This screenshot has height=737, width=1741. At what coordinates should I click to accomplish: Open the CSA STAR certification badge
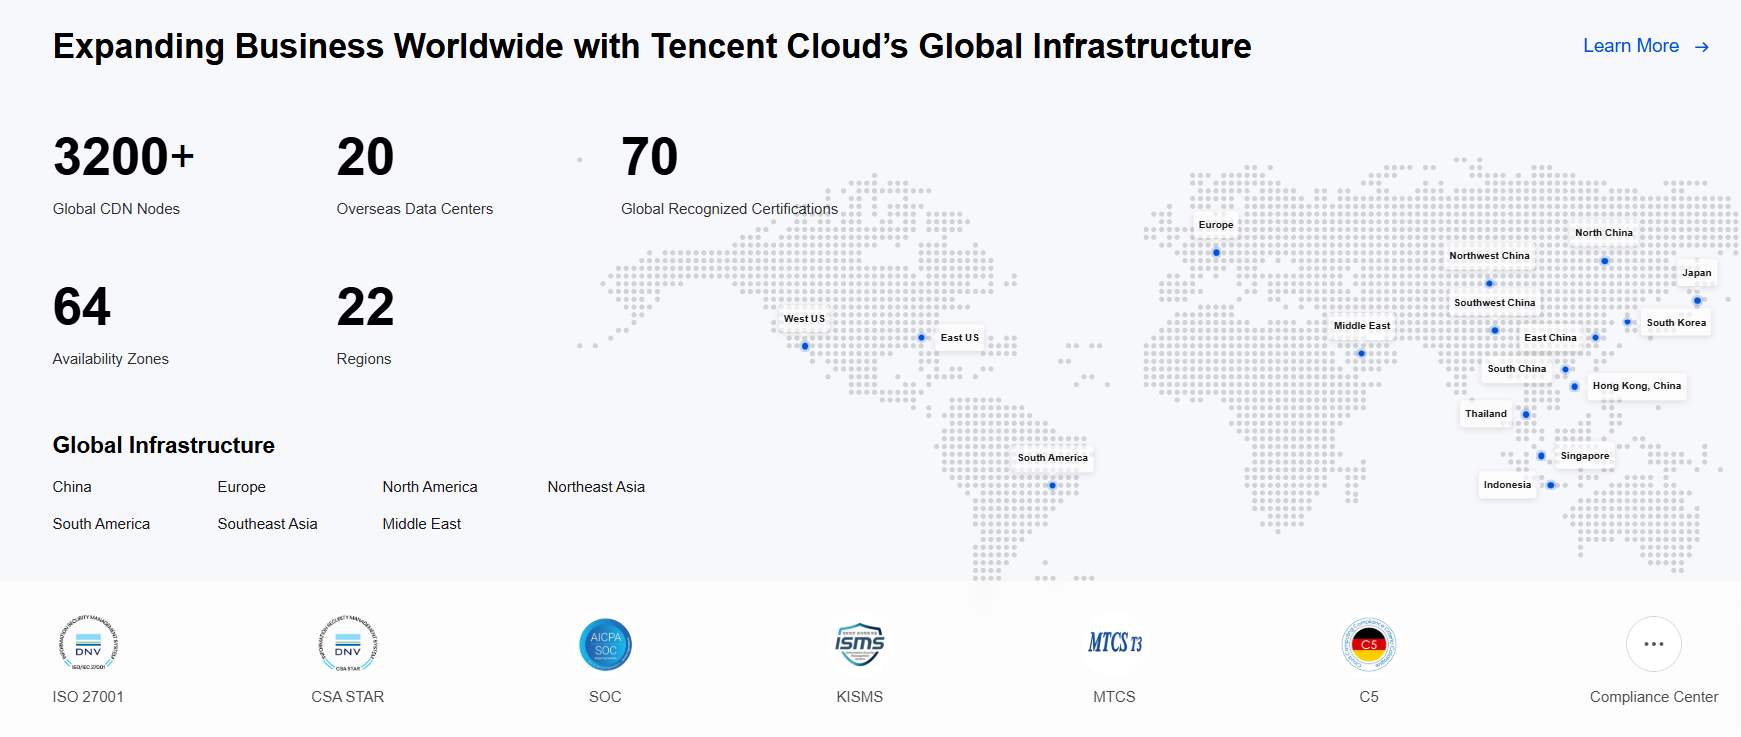(x=348, y=644)
